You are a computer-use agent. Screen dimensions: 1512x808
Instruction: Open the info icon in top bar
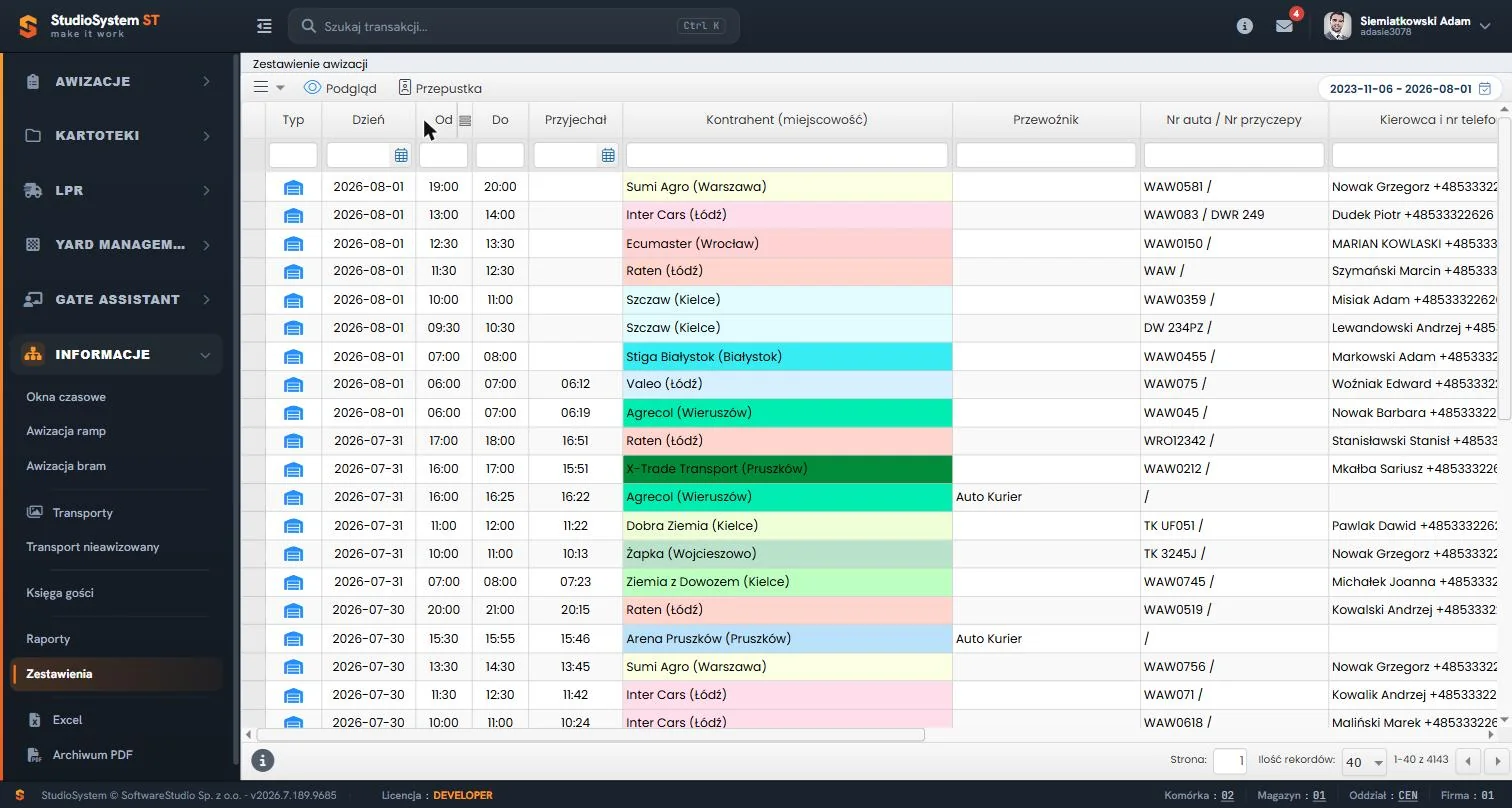point(1245,26)
